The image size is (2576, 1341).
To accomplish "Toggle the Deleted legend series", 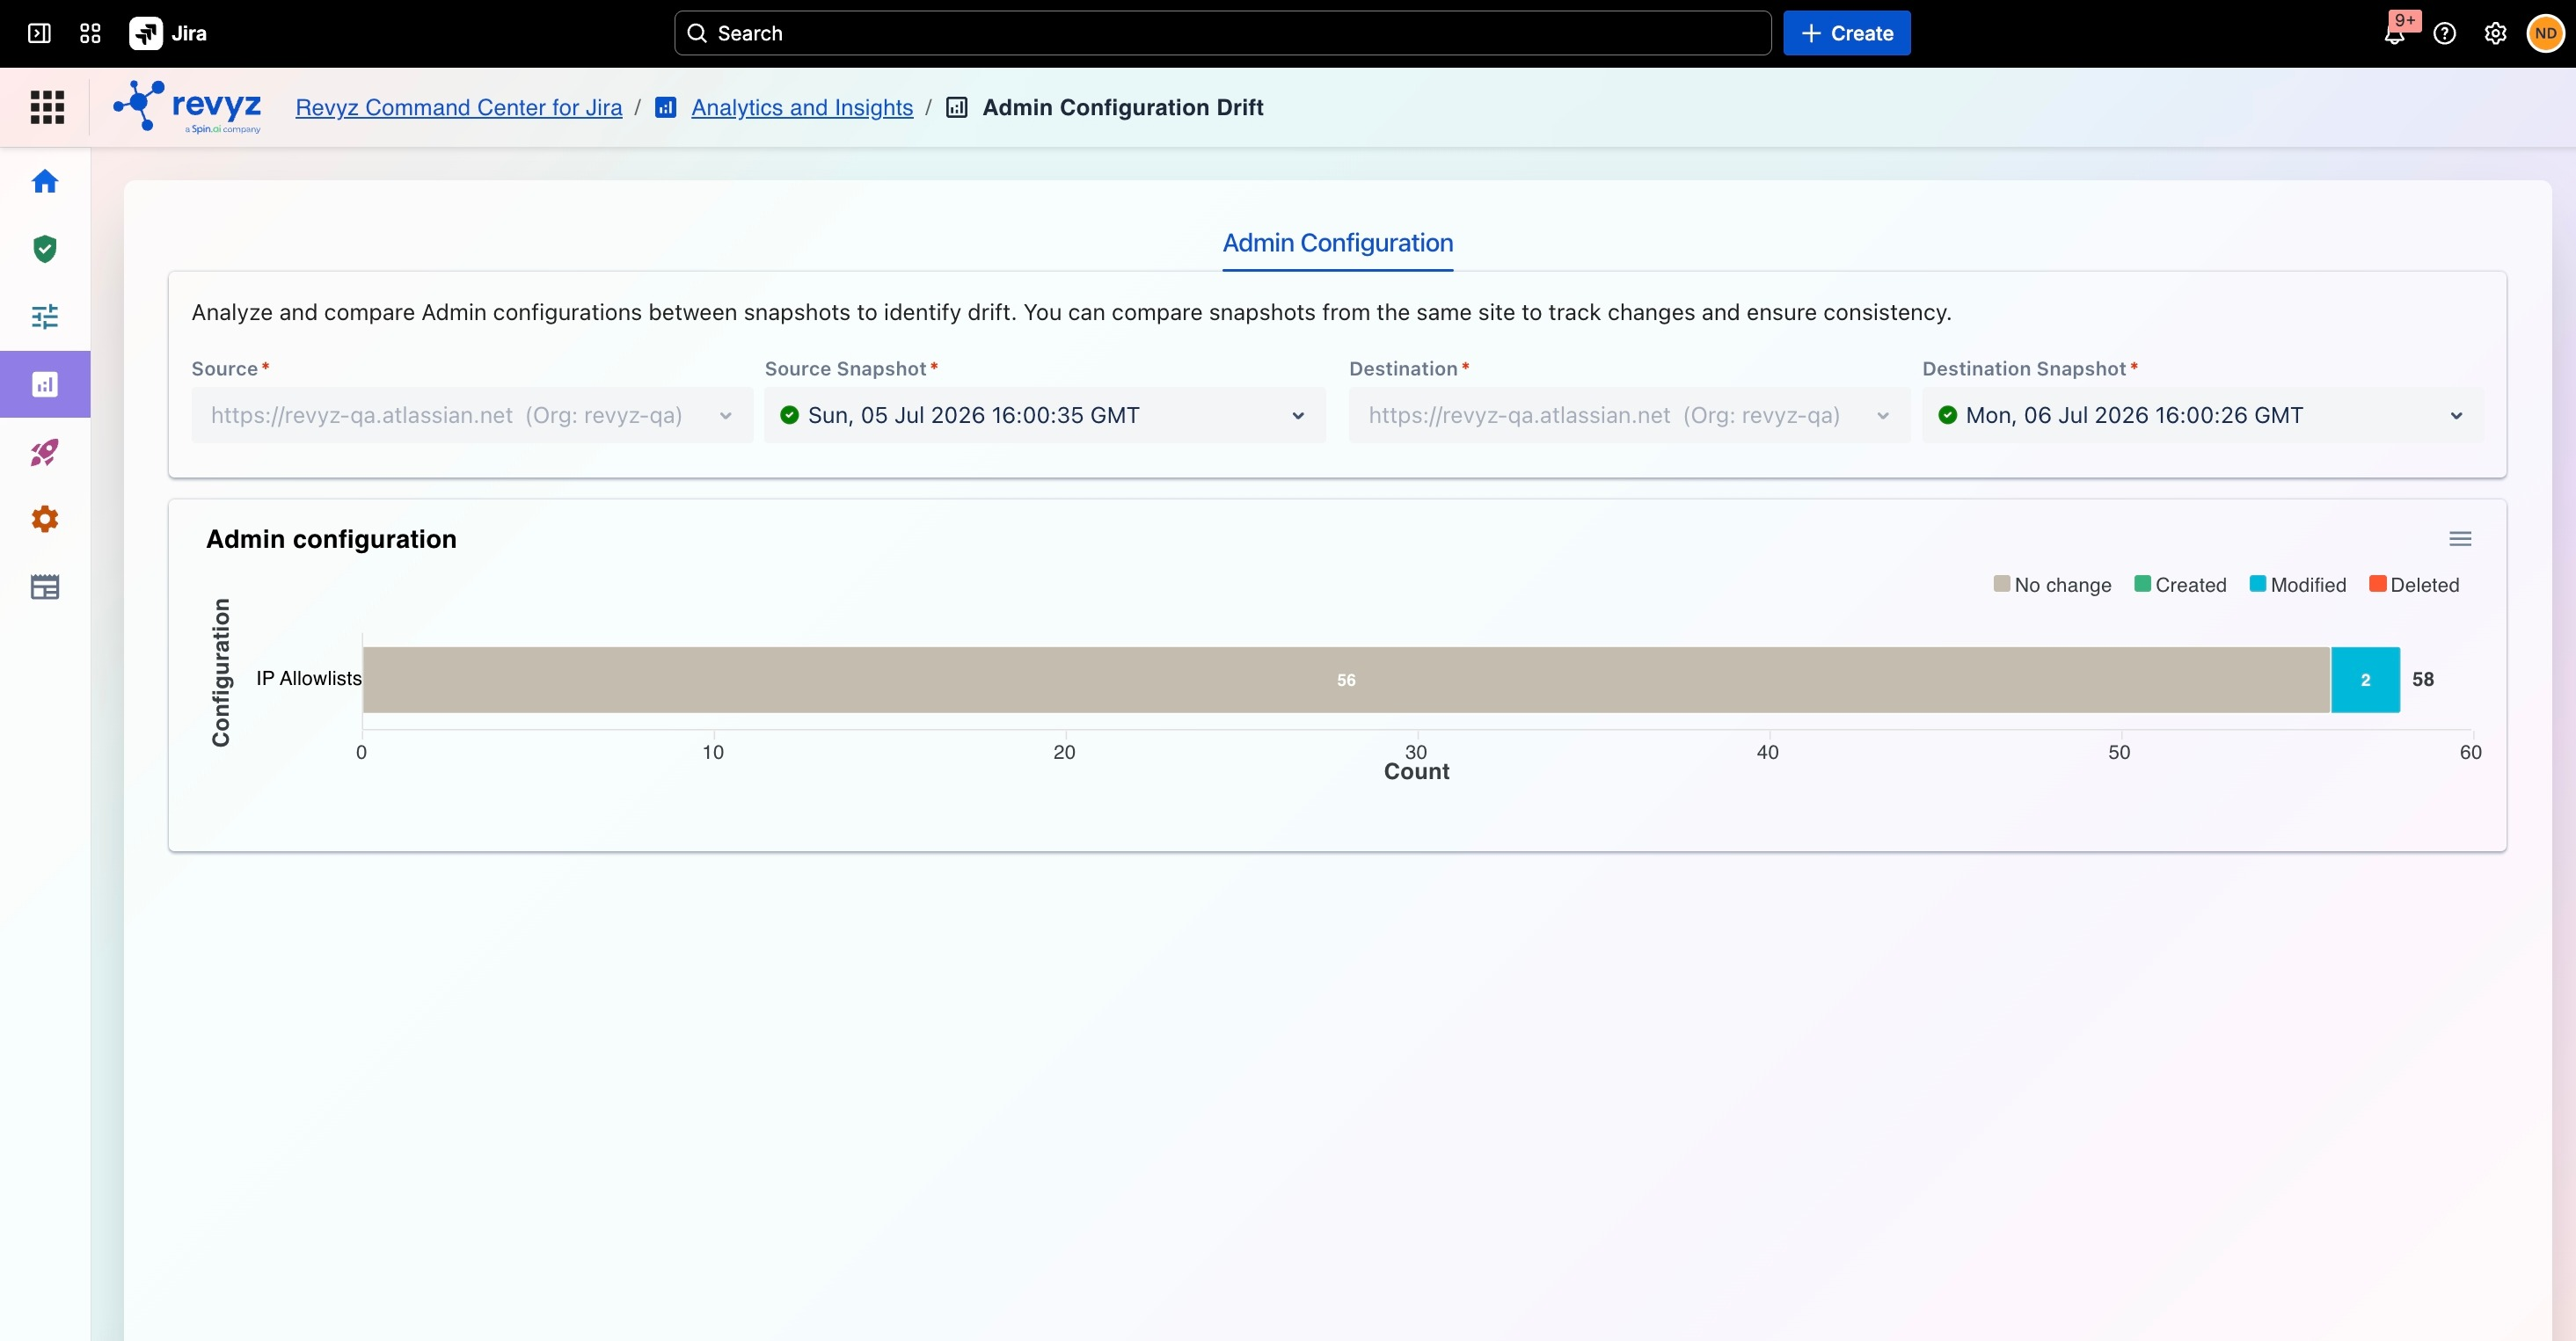I will click(x=2414, y=585).
